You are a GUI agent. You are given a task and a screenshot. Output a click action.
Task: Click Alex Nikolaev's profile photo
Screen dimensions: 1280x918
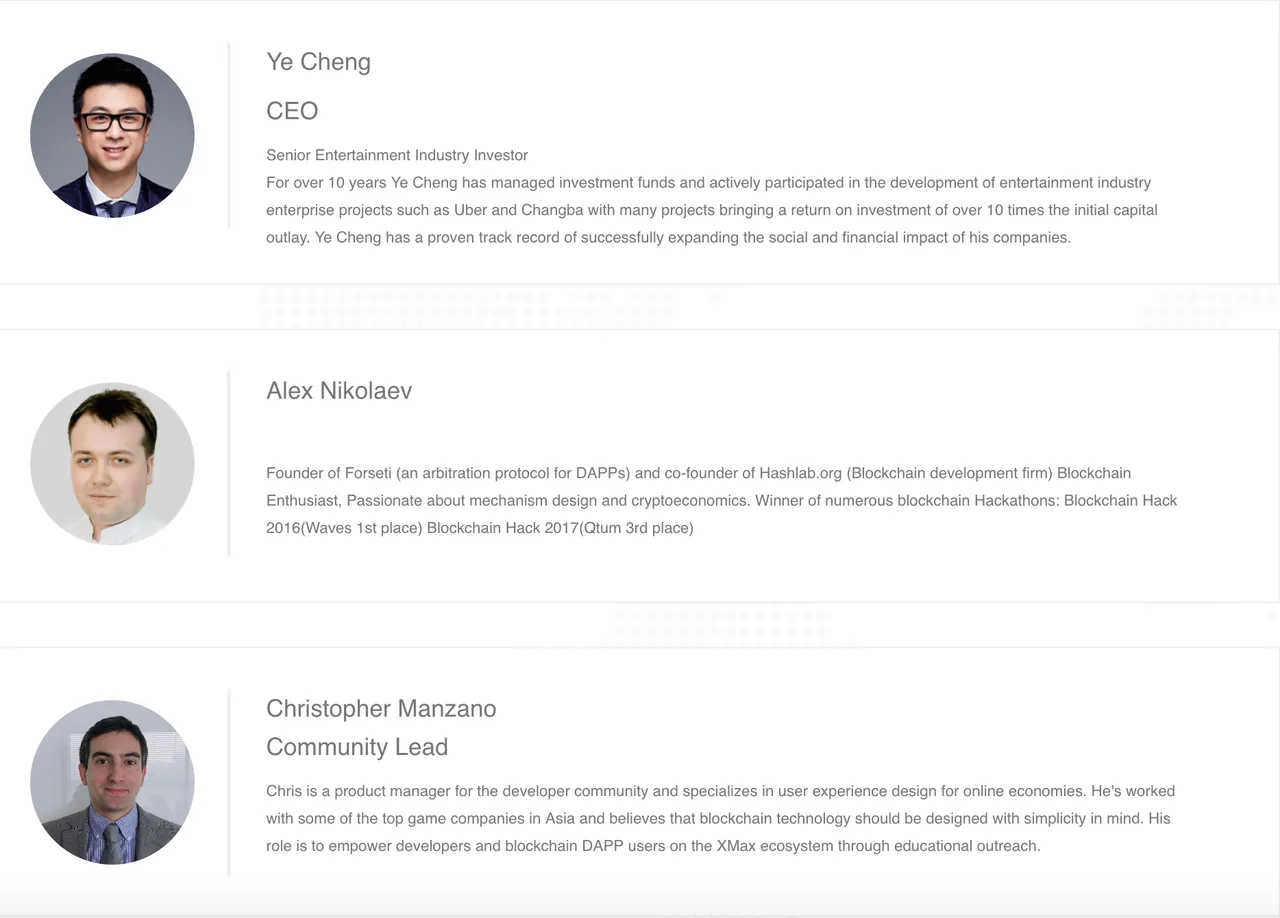pos(112,464)
